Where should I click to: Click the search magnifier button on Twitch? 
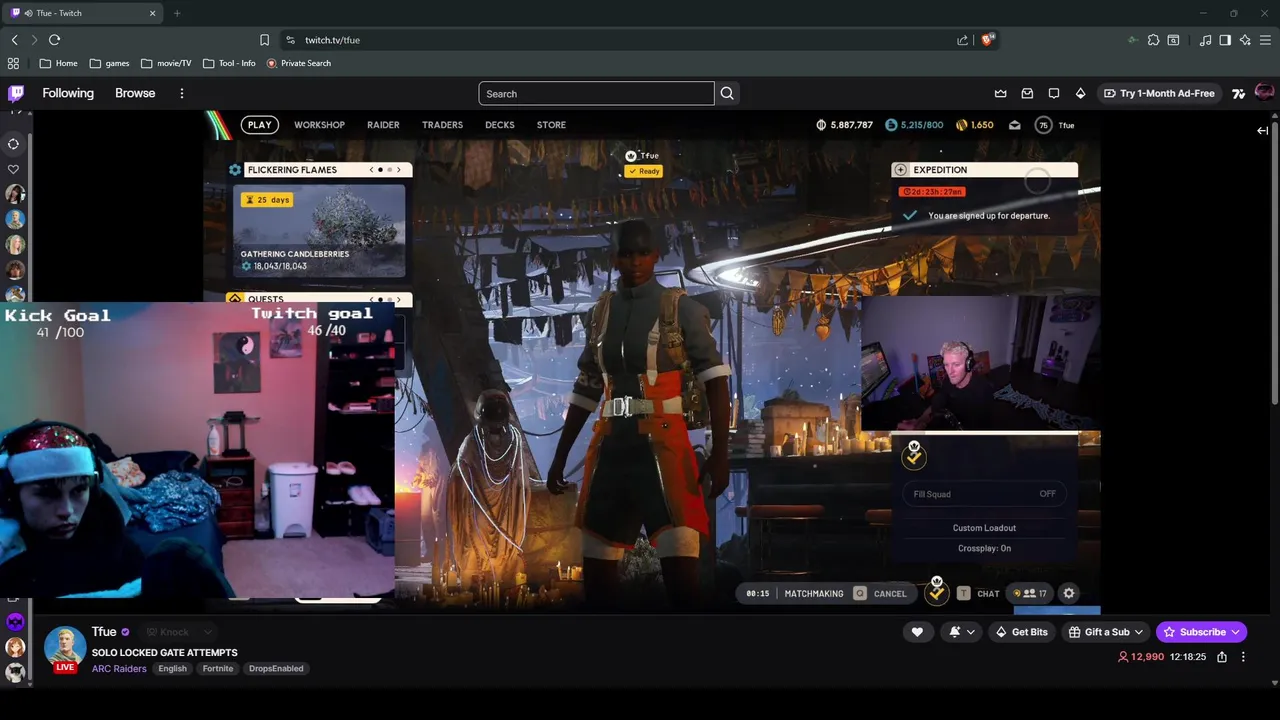point(727,93)
